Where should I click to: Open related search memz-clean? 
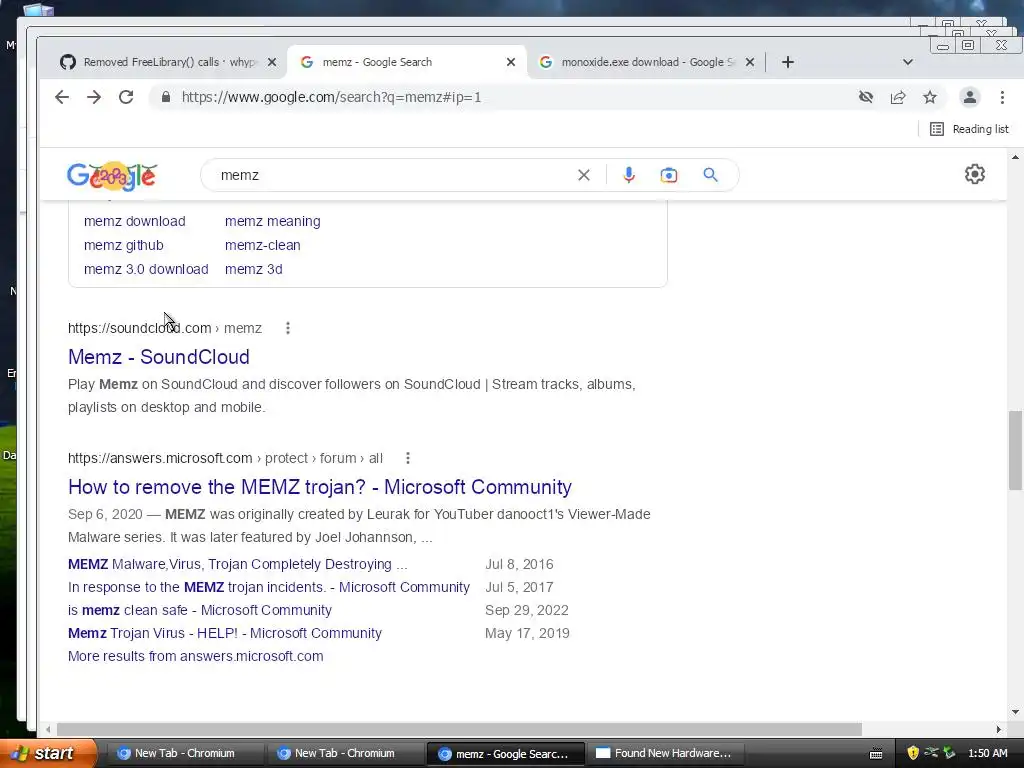tap(263, 246)
